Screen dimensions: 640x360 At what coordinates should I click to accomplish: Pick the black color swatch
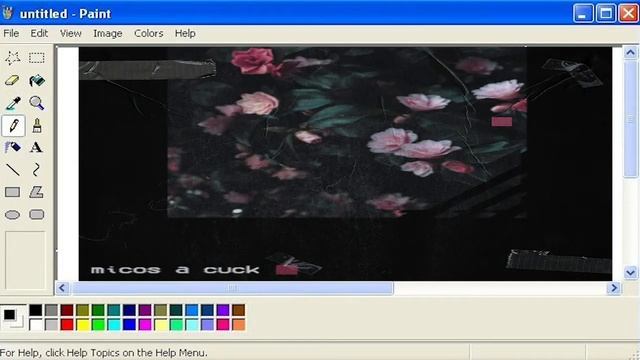point(36,310)
